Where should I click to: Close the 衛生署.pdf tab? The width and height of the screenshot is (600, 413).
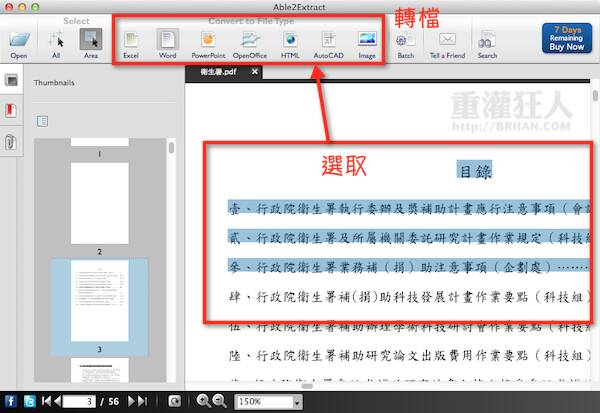254,72
